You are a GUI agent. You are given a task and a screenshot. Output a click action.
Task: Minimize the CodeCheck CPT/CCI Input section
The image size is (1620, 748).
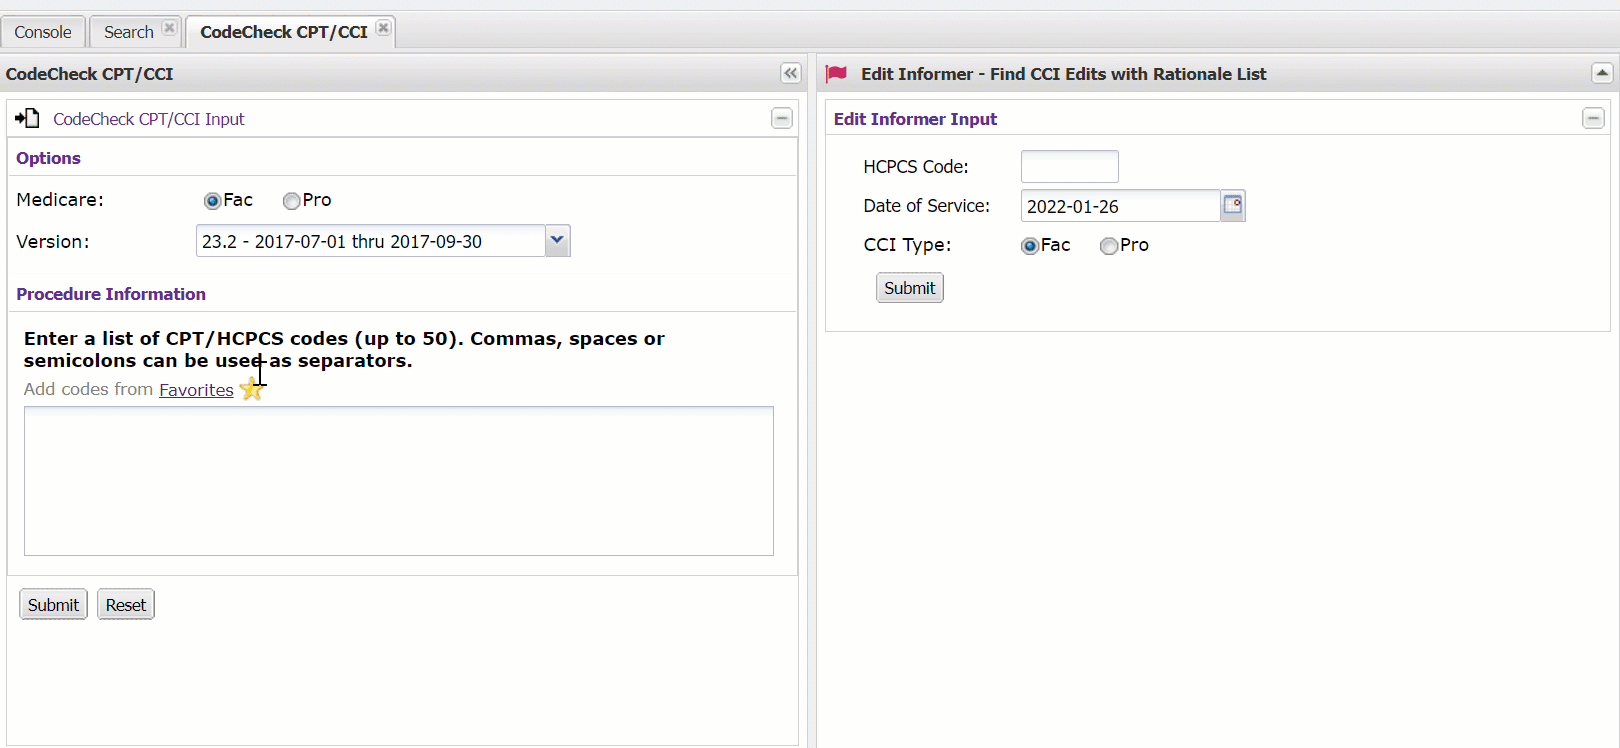tap(782, 119)
